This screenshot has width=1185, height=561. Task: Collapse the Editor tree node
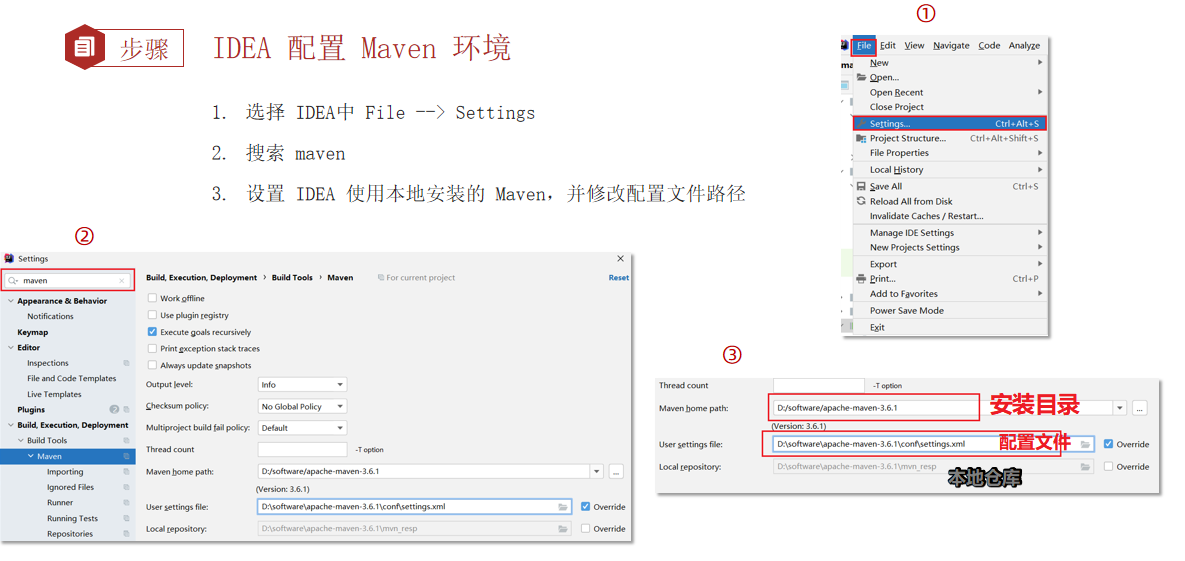tap(10, 348)
